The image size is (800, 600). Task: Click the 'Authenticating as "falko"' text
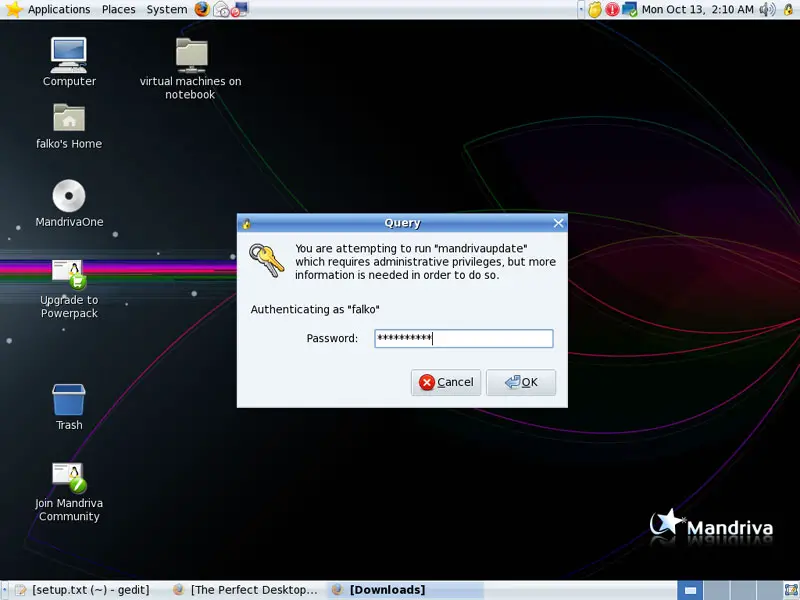(315, 309)
